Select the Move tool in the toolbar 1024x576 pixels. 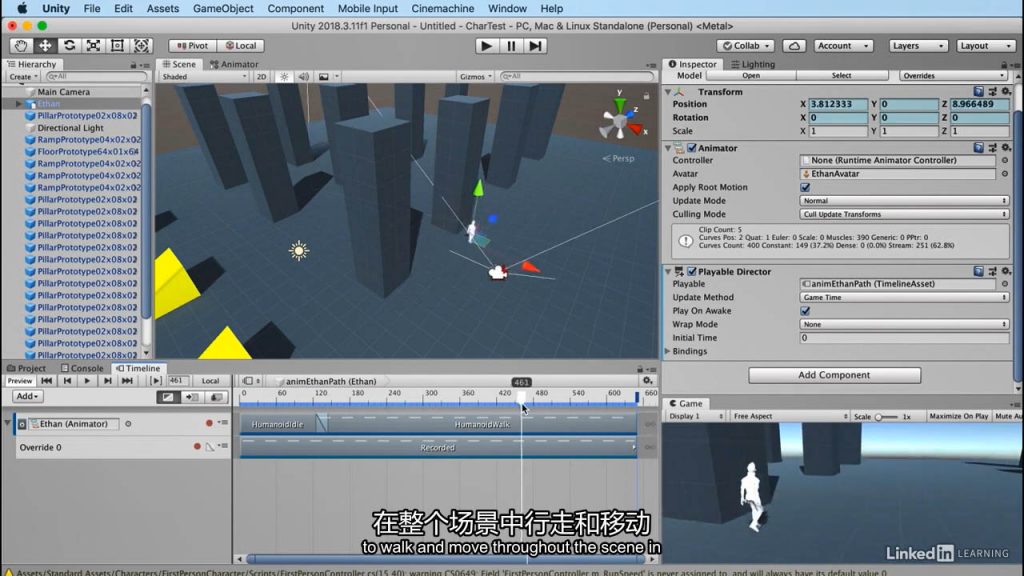pos(45,46)
